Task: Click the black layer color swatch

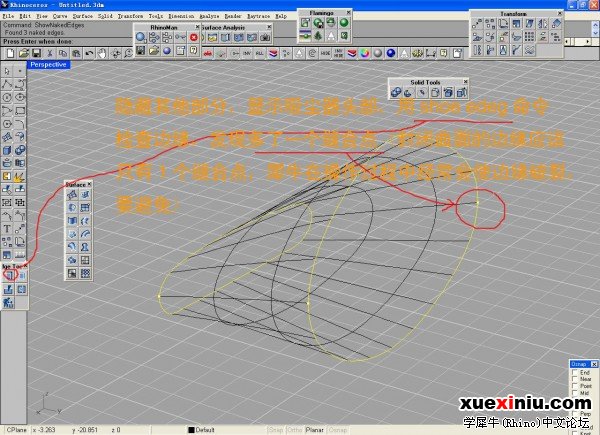Action: pos(191,430)
